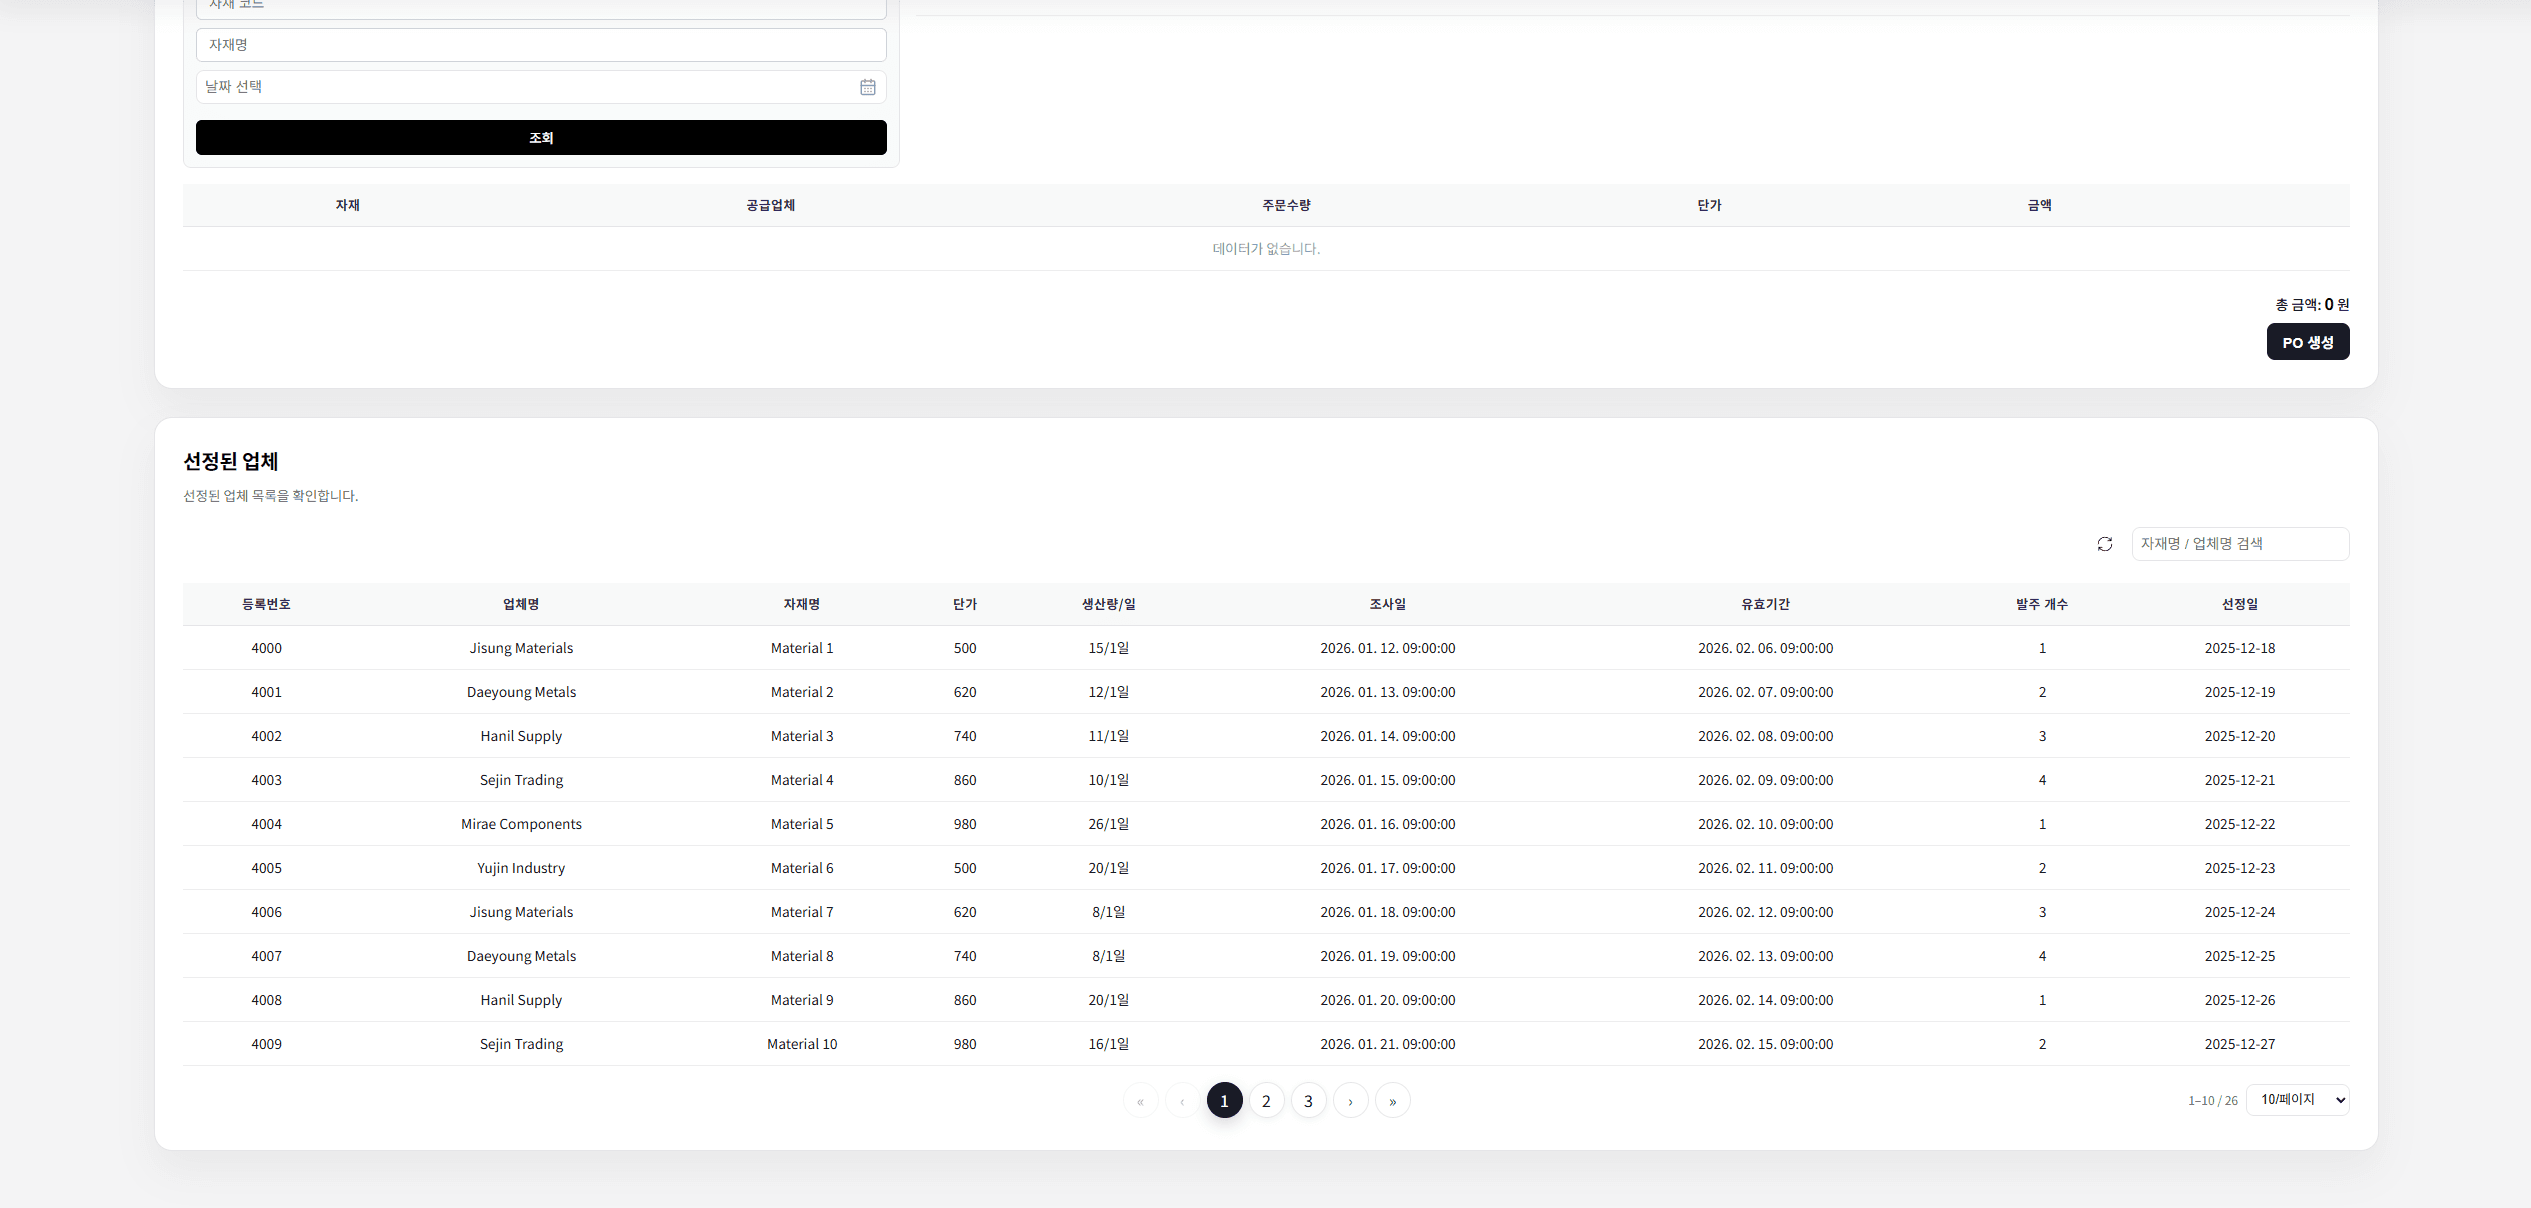Go to previous page with left arrow
2531x1208 pixels.
click(x=1182, y=1101)
